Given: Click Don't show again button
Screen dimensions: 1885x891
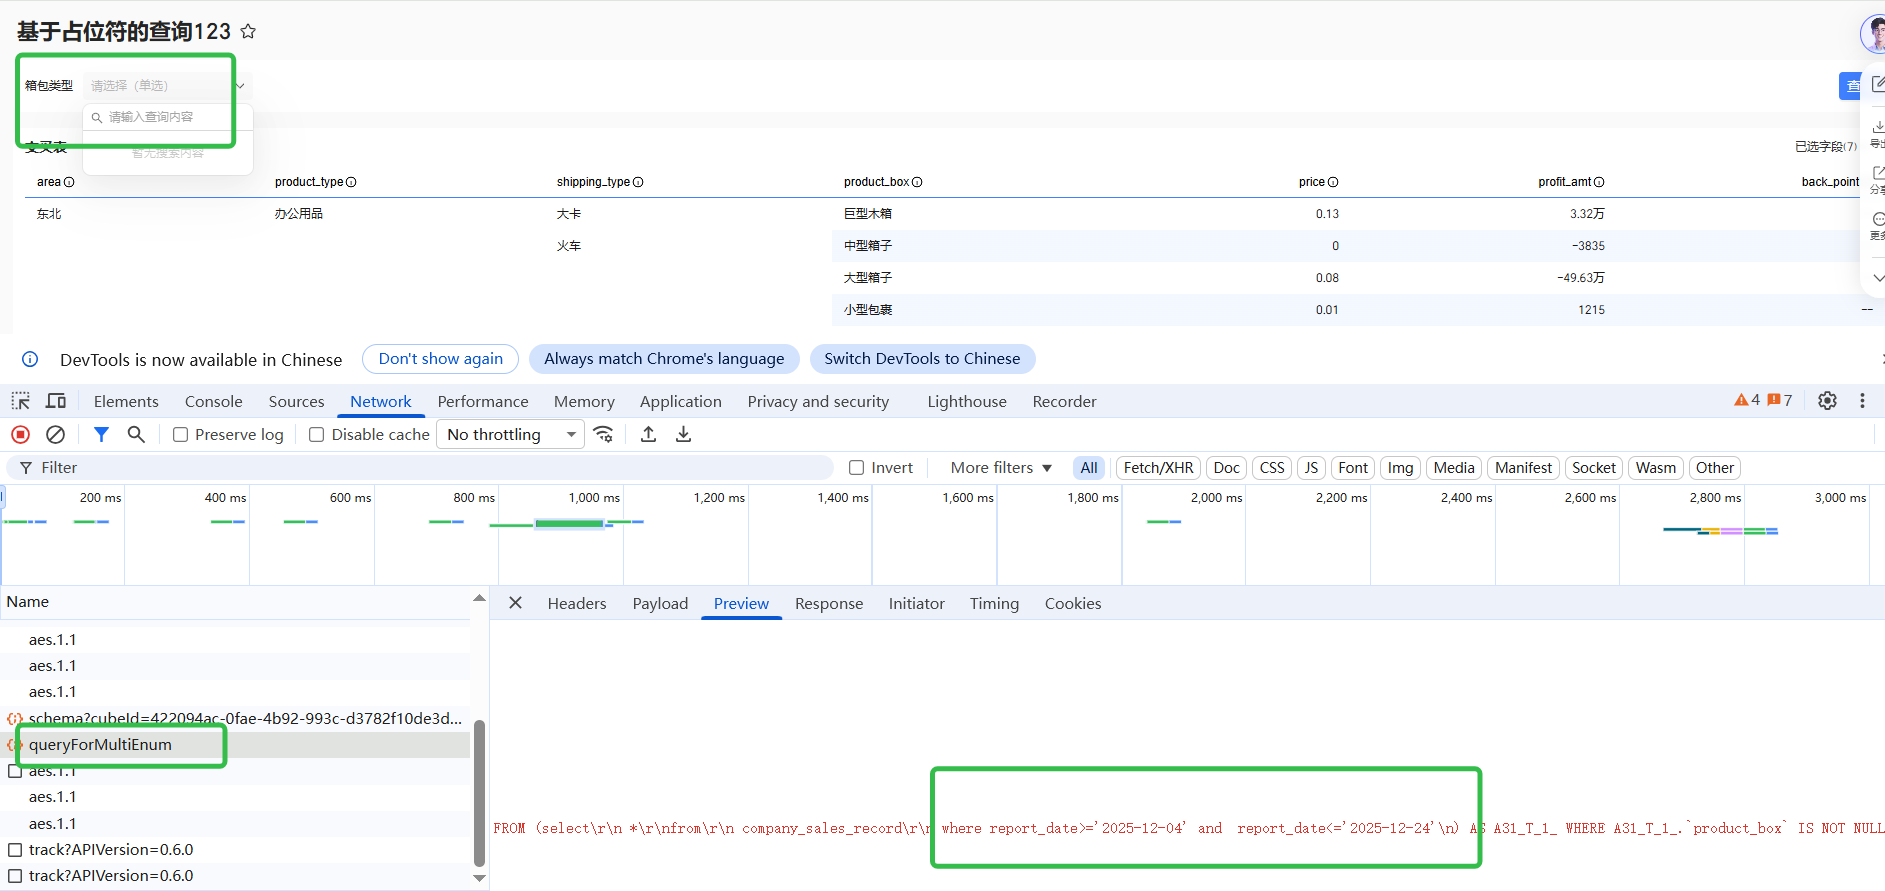Looking at the screenshot, I should click(x=441, y=359).
